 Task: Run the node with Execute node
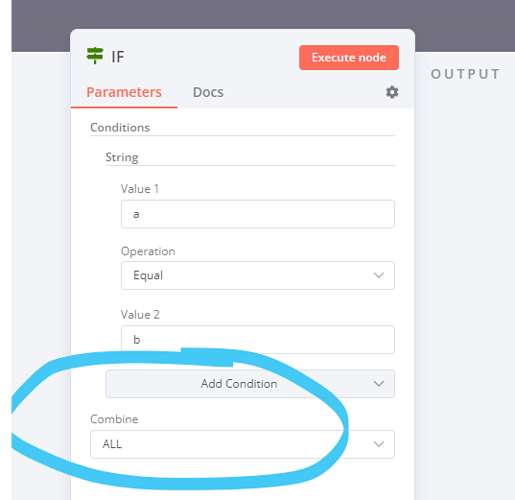349,58
